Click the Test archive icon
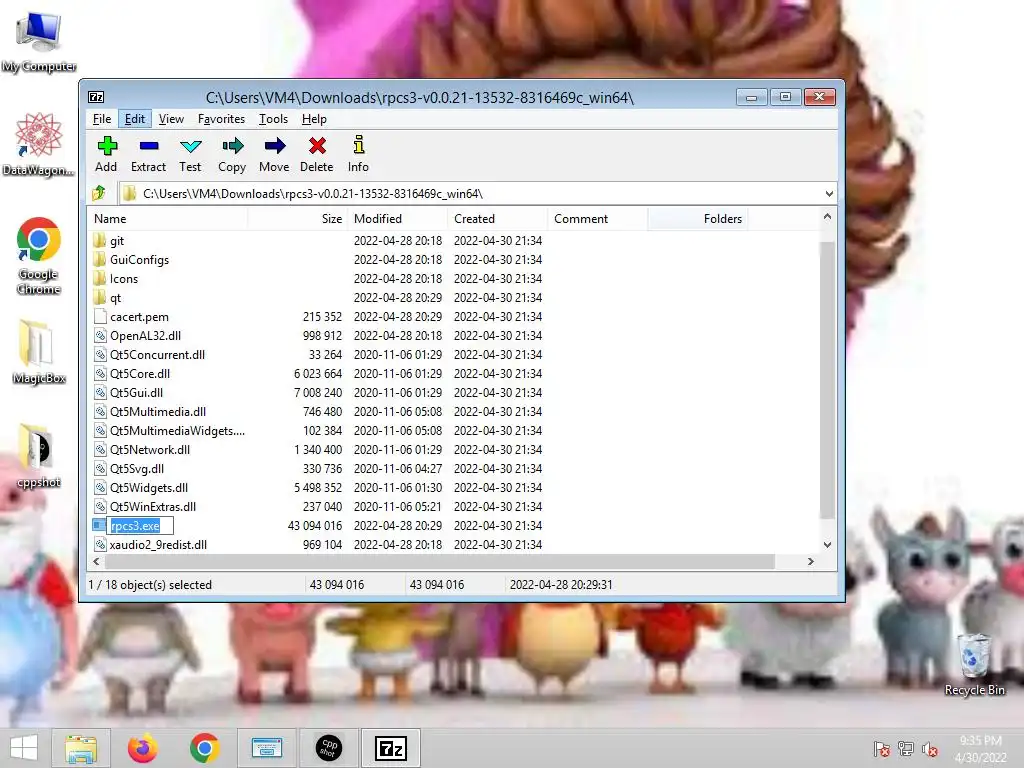Viewport: 1024px width, 768px height. [x=191, y=146]
